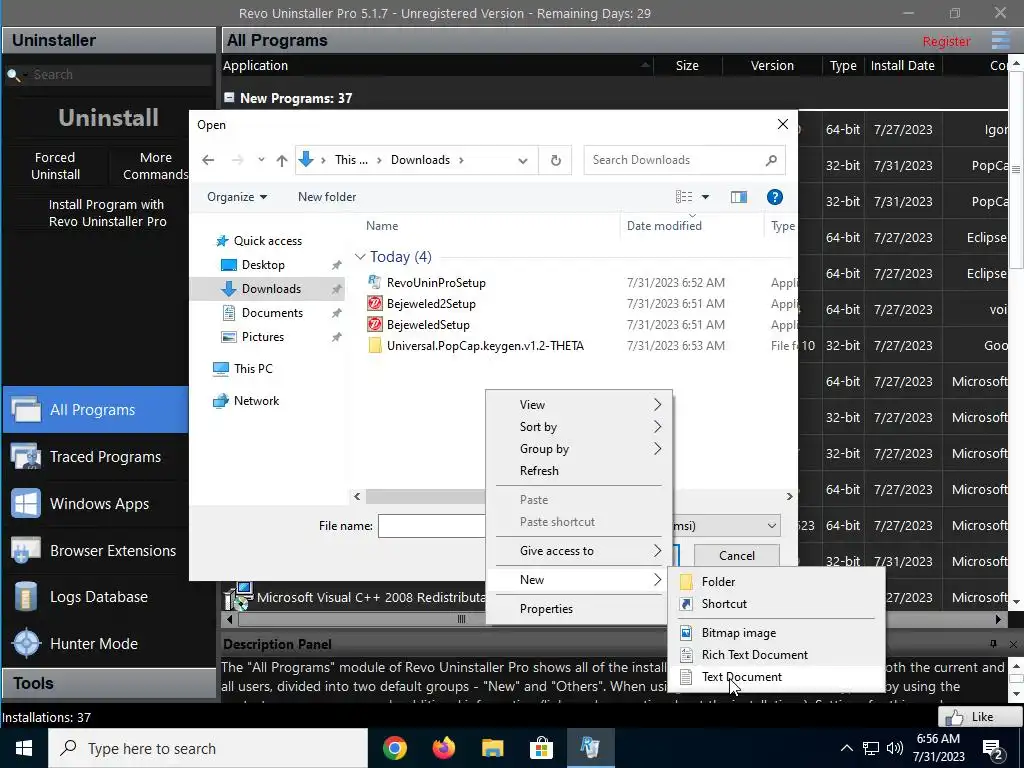The height and width of the screenshot is (768, 1024).
Task: Click the Search Downloads field
Action: coord(684,160)
